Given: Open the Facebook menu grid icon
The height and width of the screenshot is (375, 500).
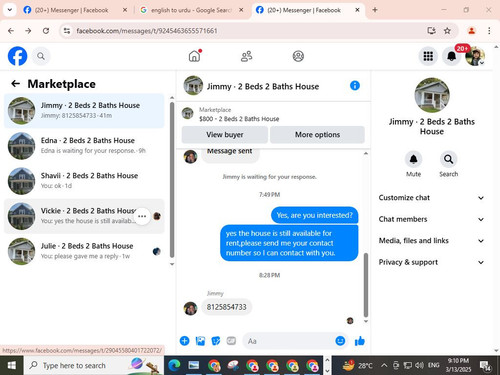Looking at the screenshot, I should [428, 56].
